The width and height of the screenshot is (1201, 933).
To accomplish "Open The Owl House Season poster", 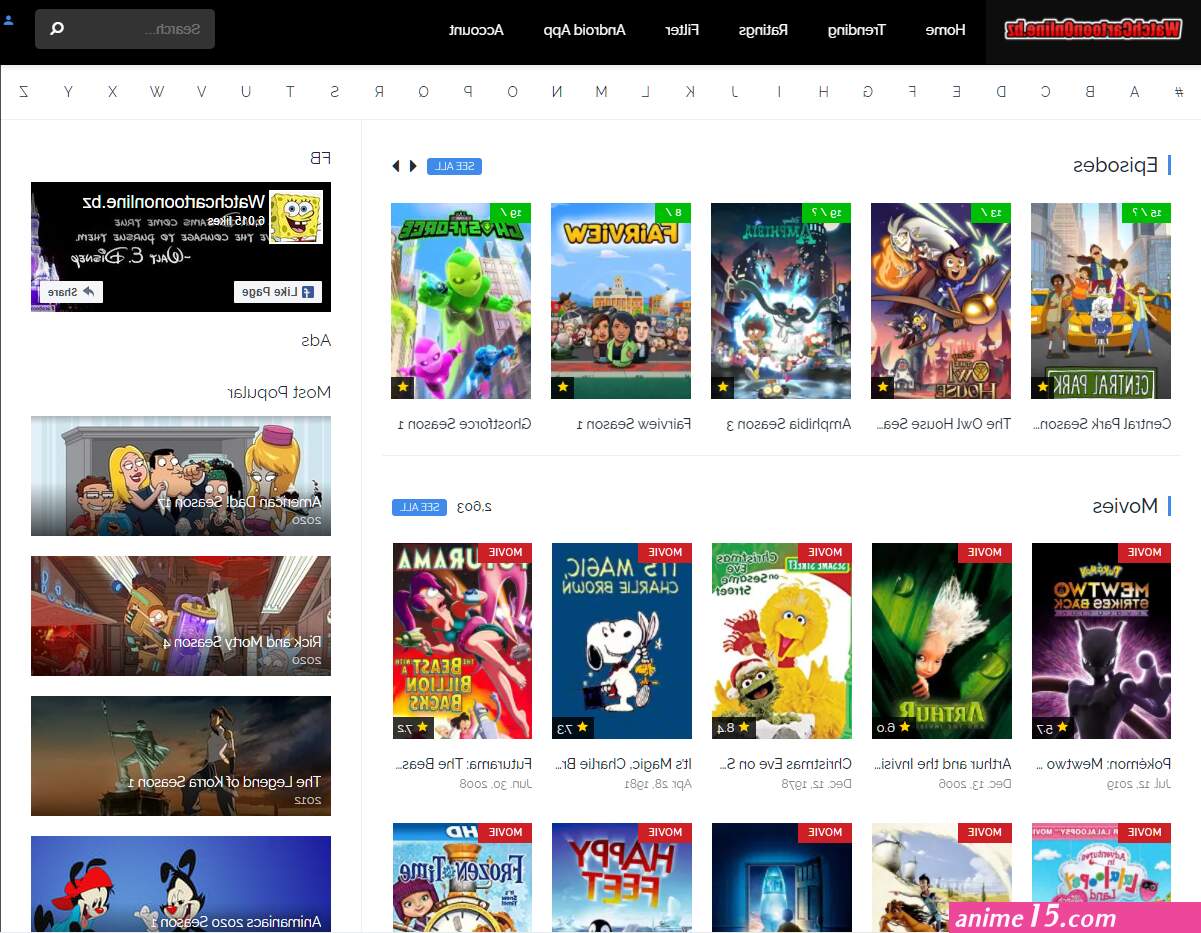I will (941, 301).
